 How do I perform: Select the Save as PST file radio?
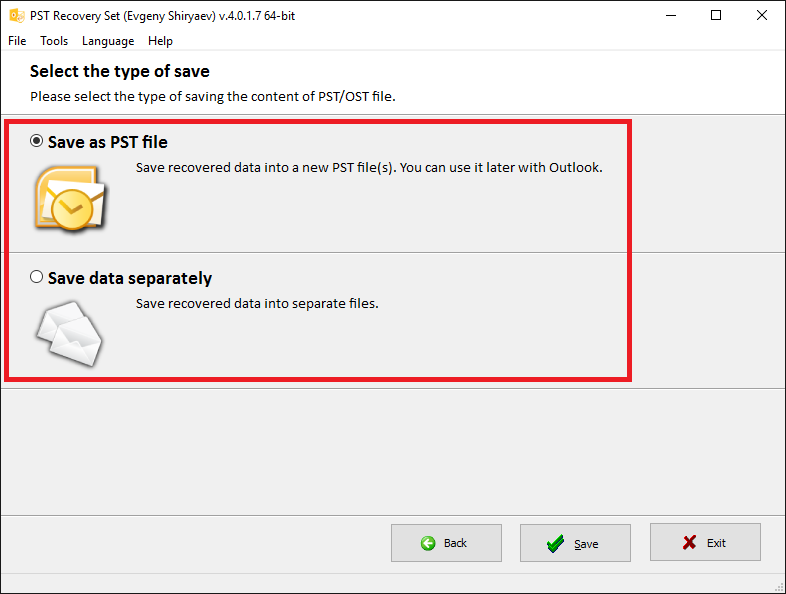pyautogui.click(x=36, y=141)
